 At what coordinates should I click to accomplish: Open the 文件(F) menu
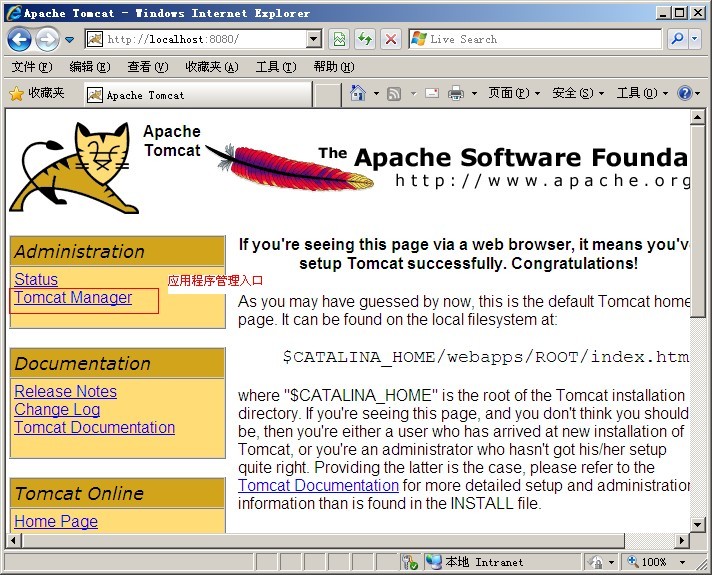click(32, 67)
